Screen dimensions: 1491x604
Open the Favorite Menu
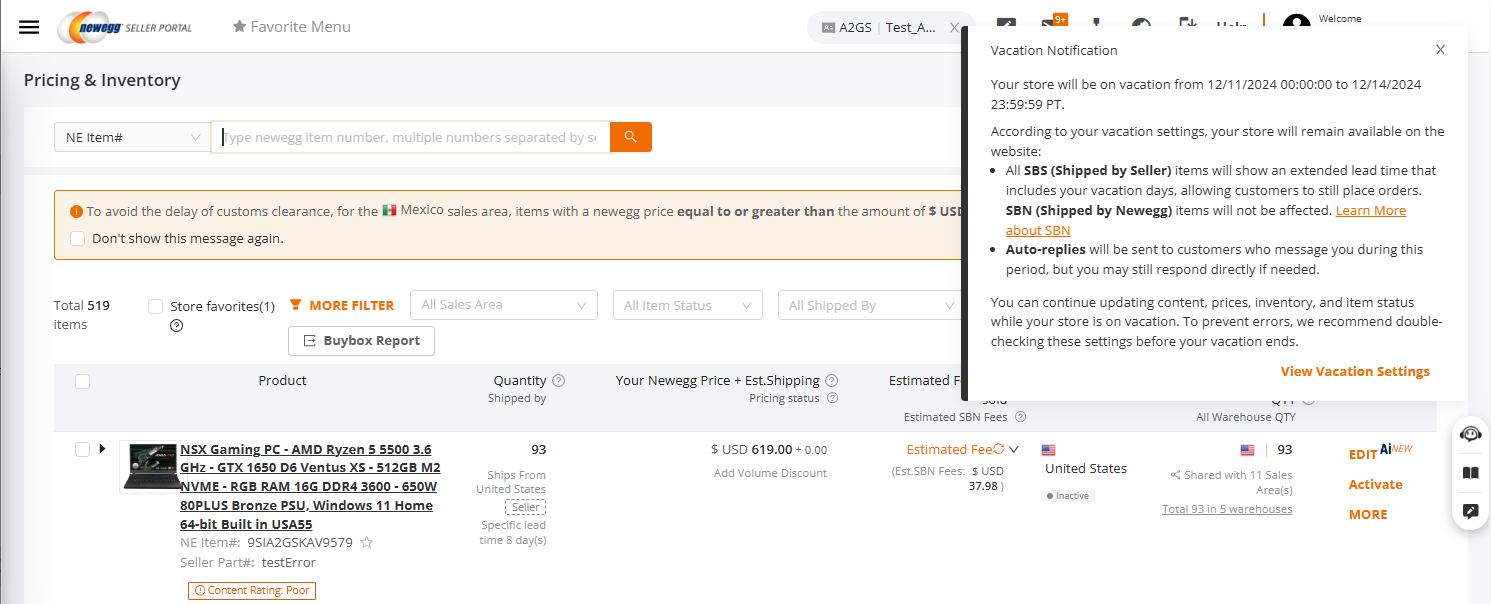pos(292,27)
